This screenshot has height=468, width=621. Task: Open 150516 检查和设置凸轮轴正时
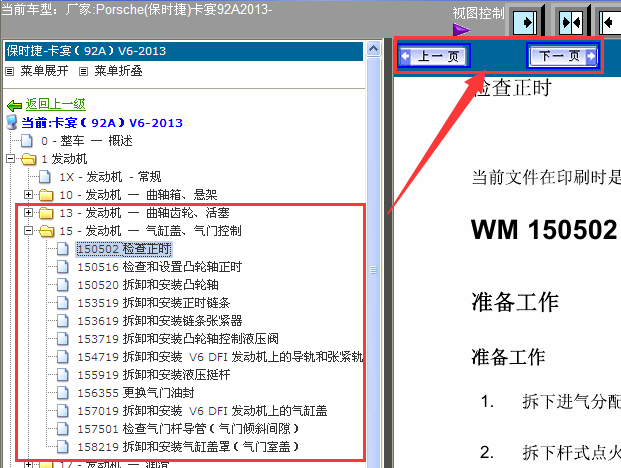click(160, 267)
